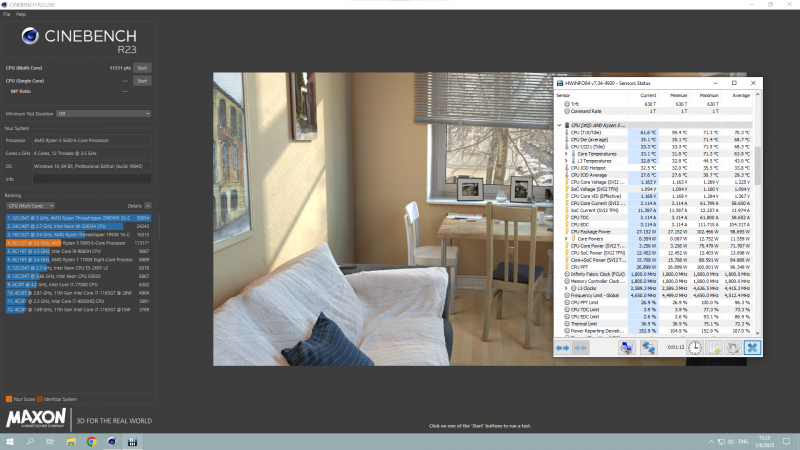The image size is (800, 450).
Task: Select the Intel Core i7-4850HQ ranking row
Action: 78,301
